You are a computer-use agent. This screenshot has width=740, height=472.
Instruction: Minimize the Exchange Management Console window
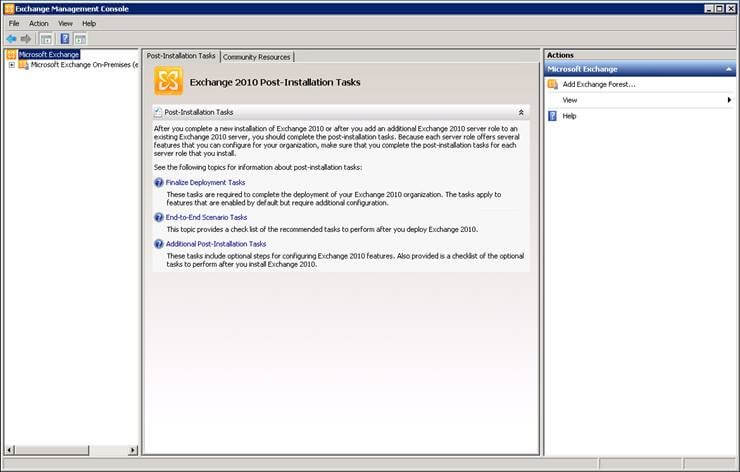[x=709, y=8]
